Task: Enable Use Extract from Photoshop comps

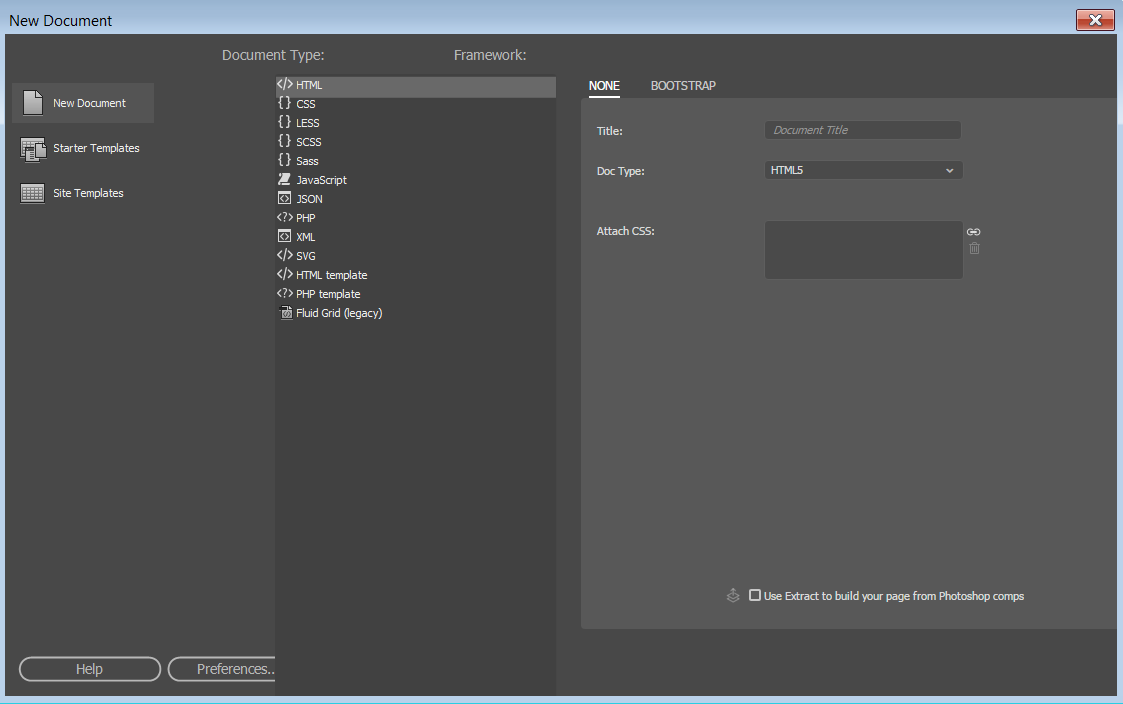Action: [756, 595]
